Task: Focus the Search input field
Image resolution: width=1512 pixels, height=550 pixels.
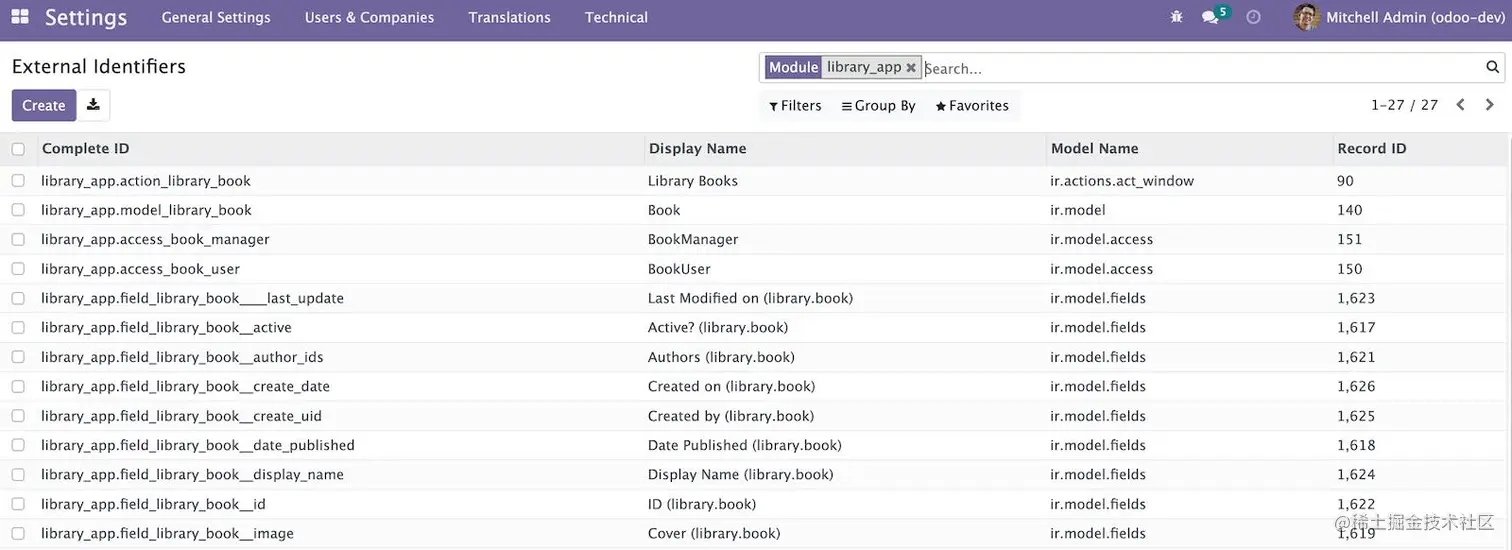Action: click(1200, 68)
